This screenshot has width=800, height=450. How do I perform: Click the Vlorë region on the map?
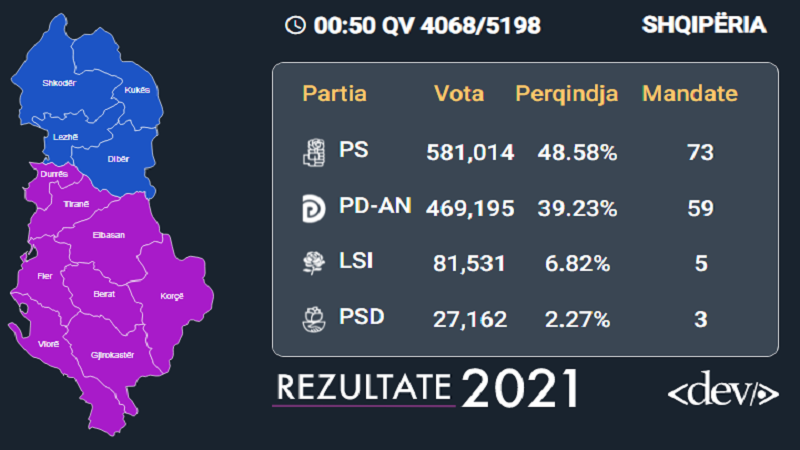[x=48, y=343]
